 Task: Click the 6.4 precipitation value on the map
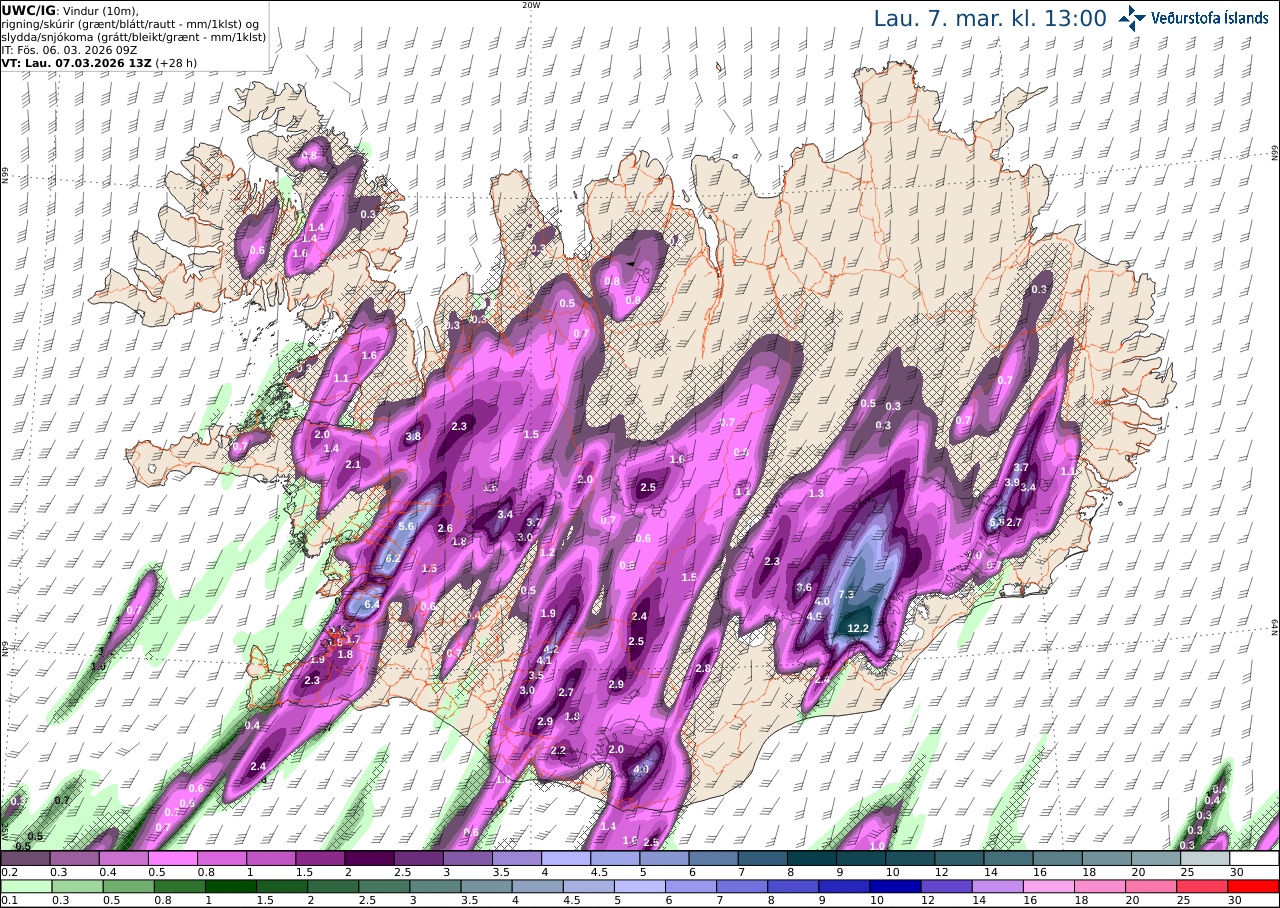pos(372,604)
